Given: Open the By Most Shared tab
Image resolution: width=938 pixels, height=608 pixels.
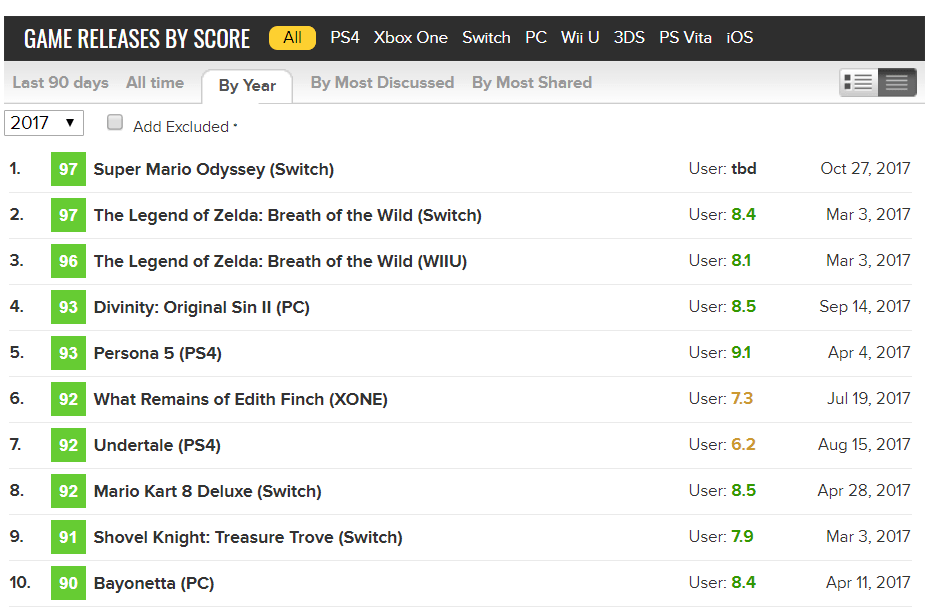Looking at the screenshot, I should (532, 83).
